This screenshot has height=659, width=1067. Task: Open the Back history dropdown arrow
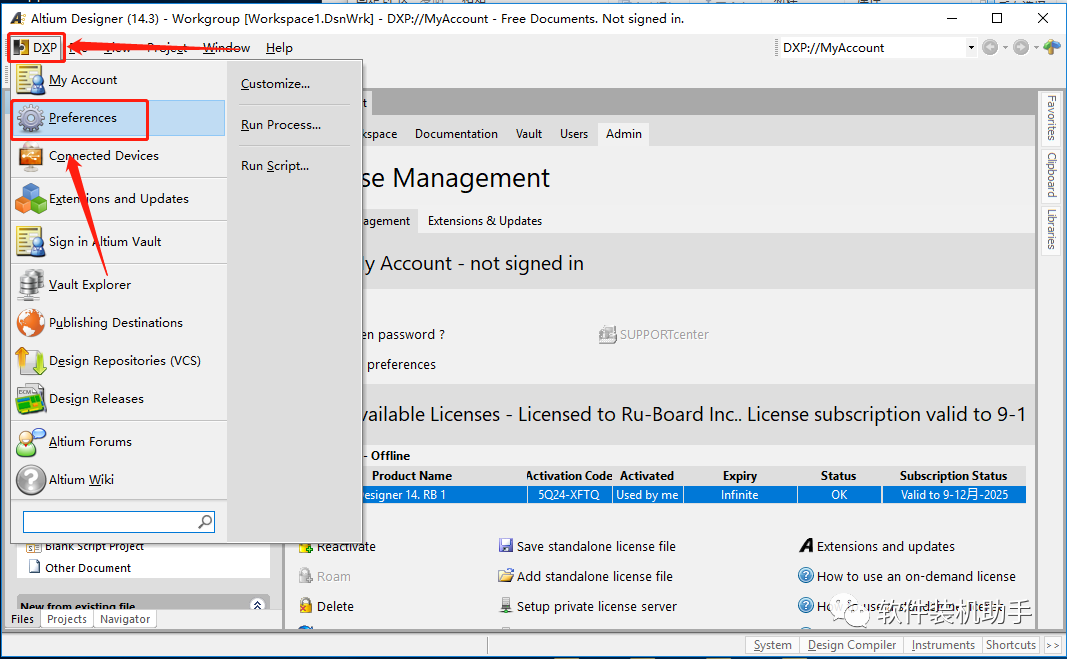1005,48
